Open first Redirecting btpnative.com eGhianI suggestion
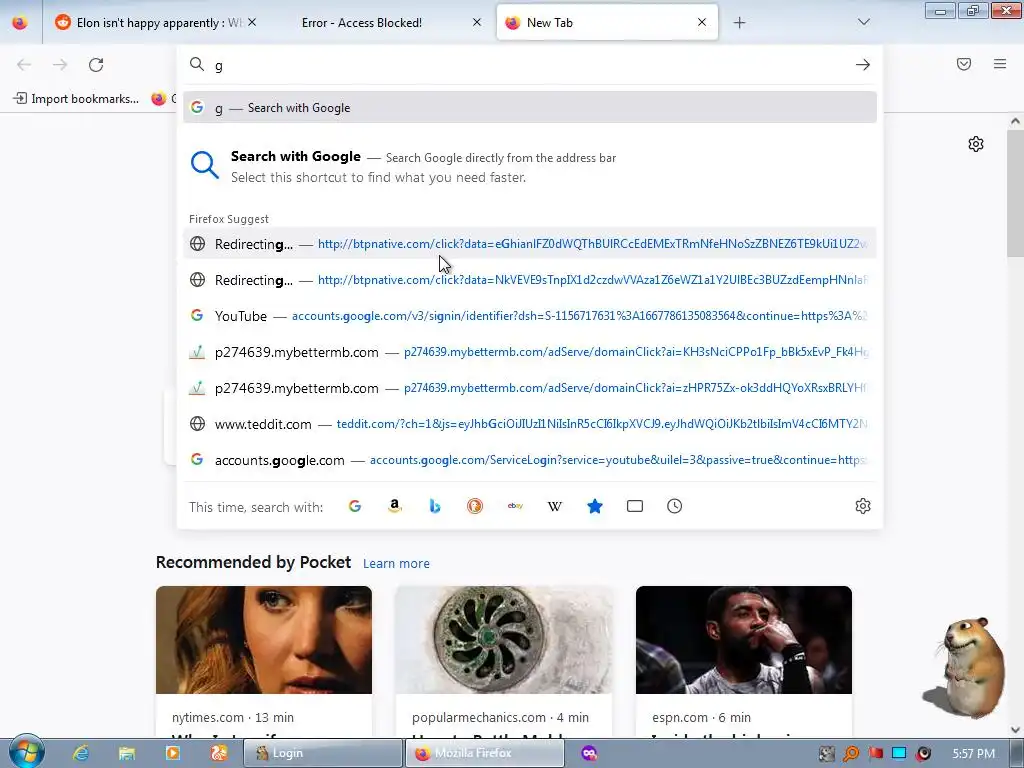 (x=530, y=244)
